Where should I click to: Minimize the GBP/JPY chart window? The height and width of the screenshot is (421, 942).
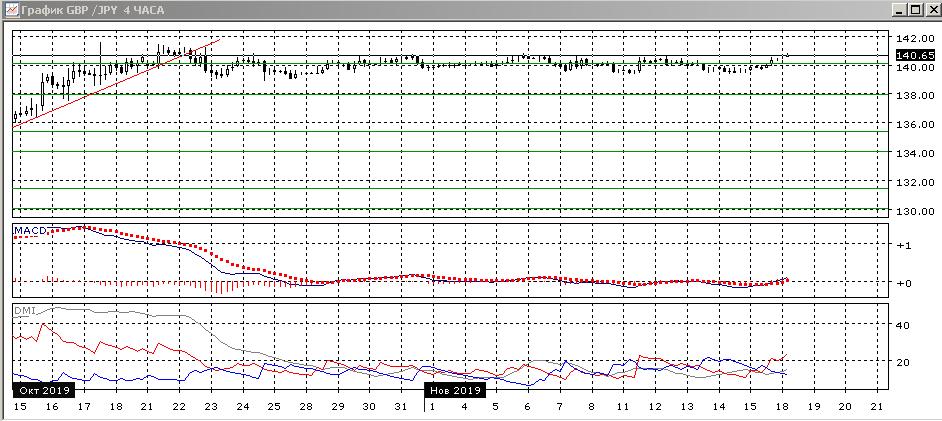coord(895,9)
